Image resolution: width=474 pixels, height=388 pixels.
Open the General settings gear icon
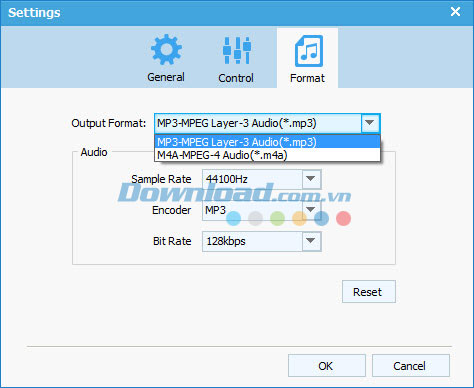tap(166, 50)
